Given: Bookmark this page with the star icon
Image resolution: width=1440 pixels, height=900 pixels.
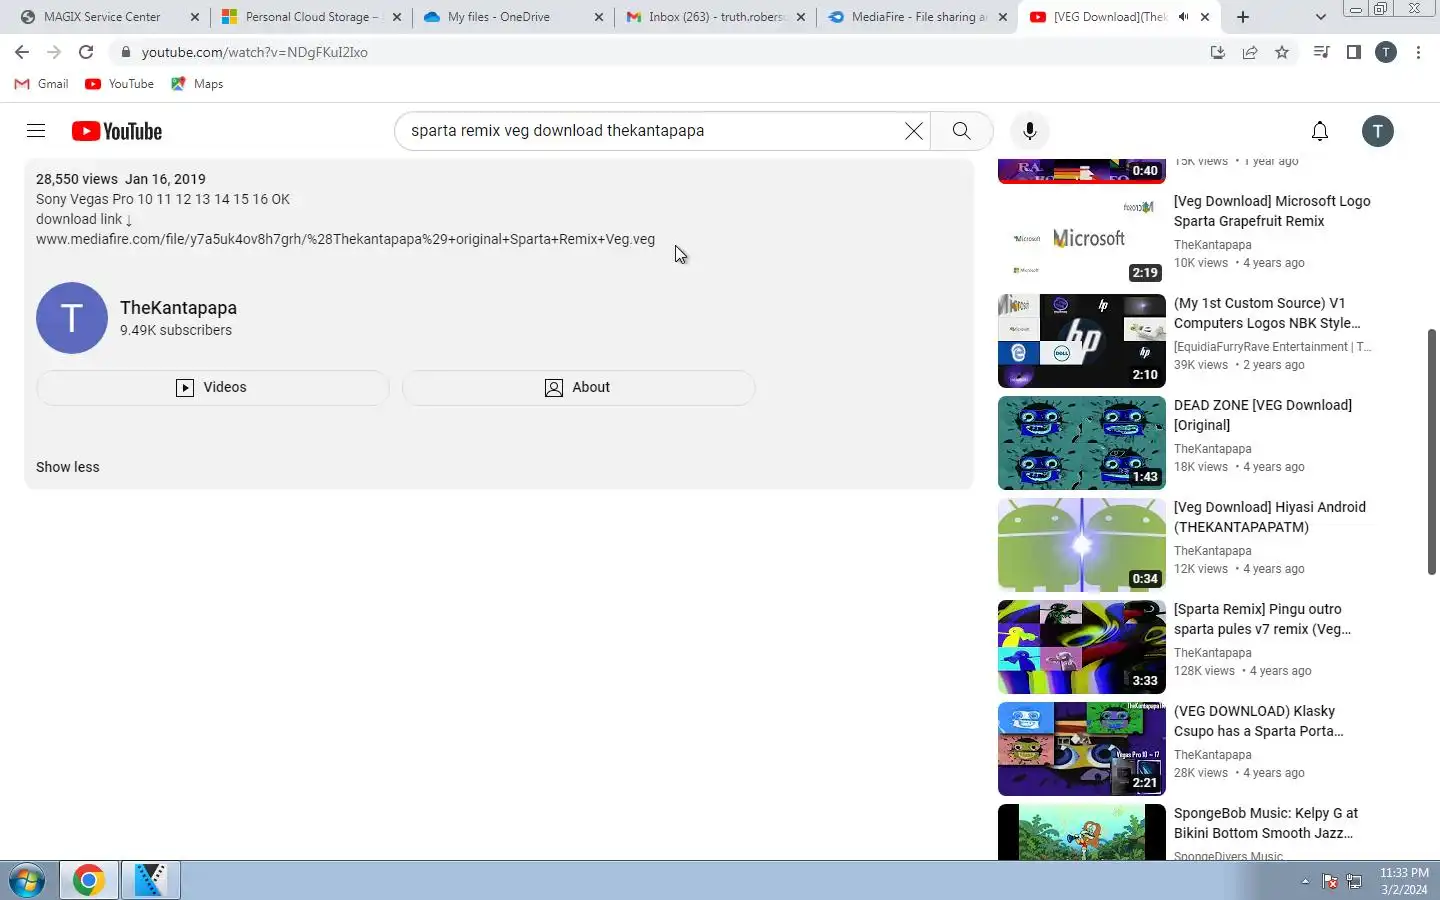Looking at the screenshot, I should (1282, 52).
